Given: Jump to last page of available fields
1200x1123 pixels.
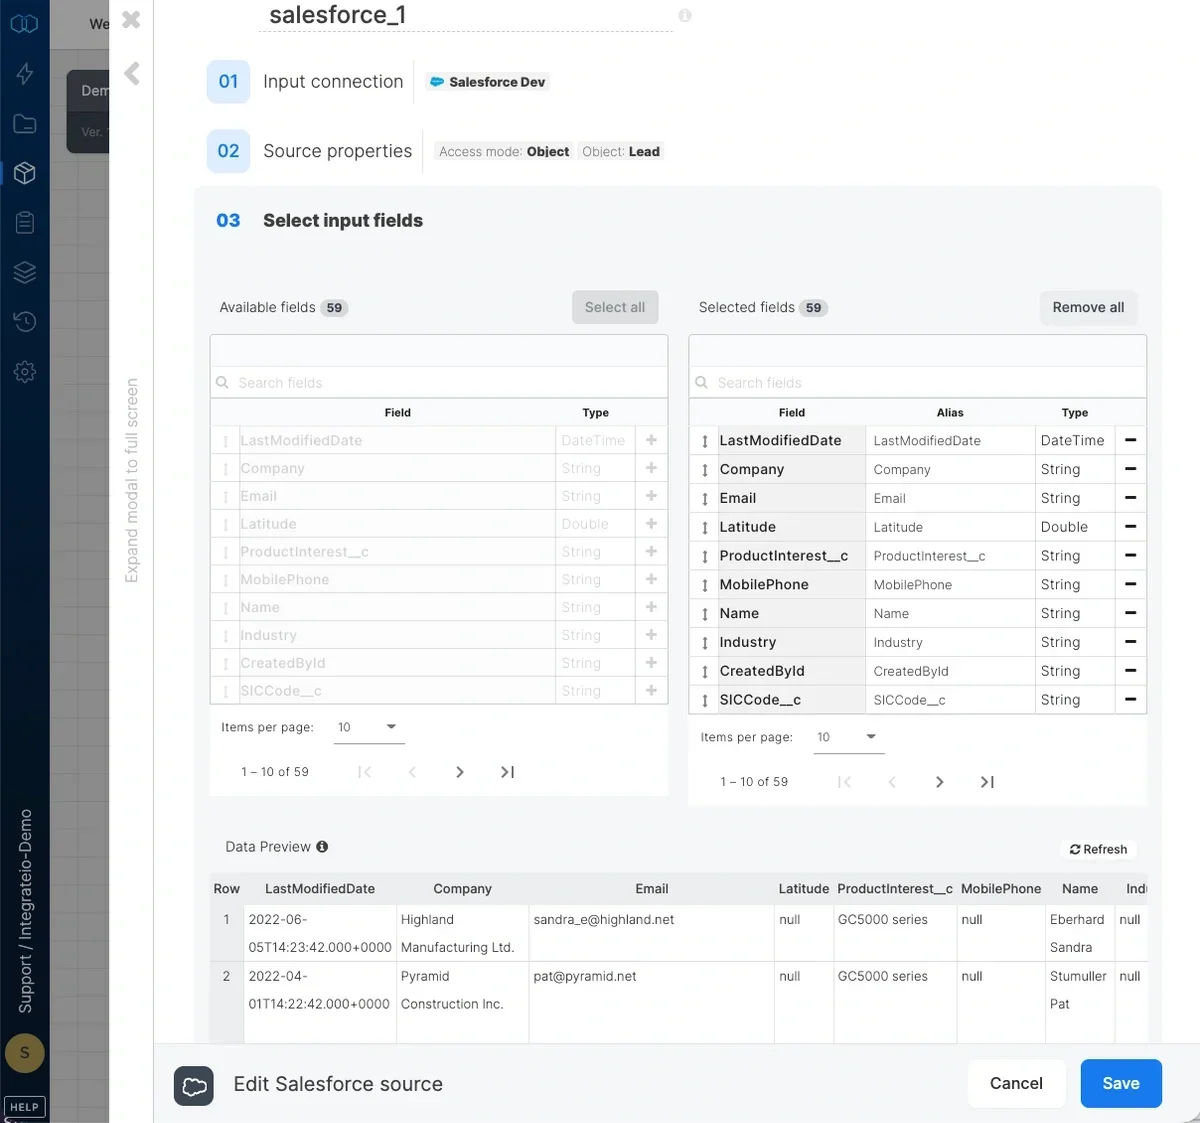Looking at the screenshot, I should 507,772.
